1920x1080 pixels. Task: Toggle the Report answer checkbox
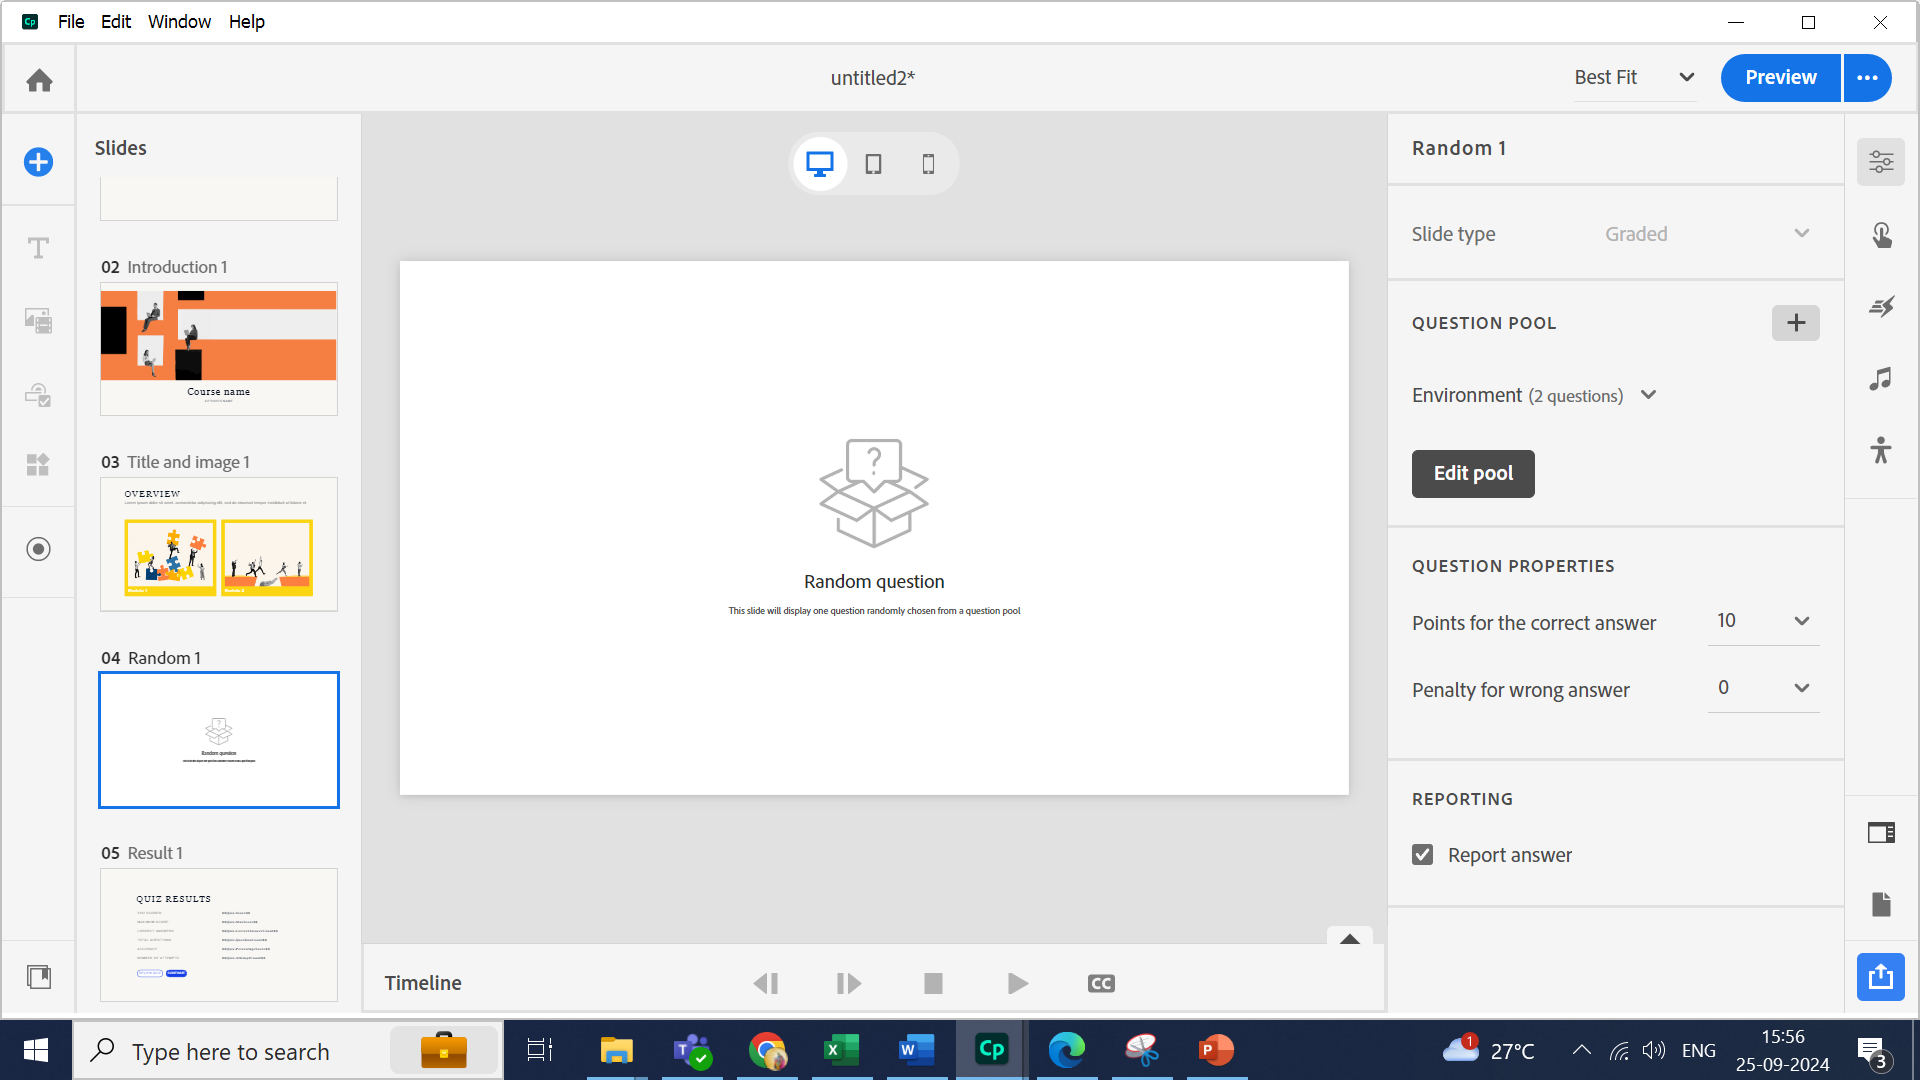(1422, 855)
